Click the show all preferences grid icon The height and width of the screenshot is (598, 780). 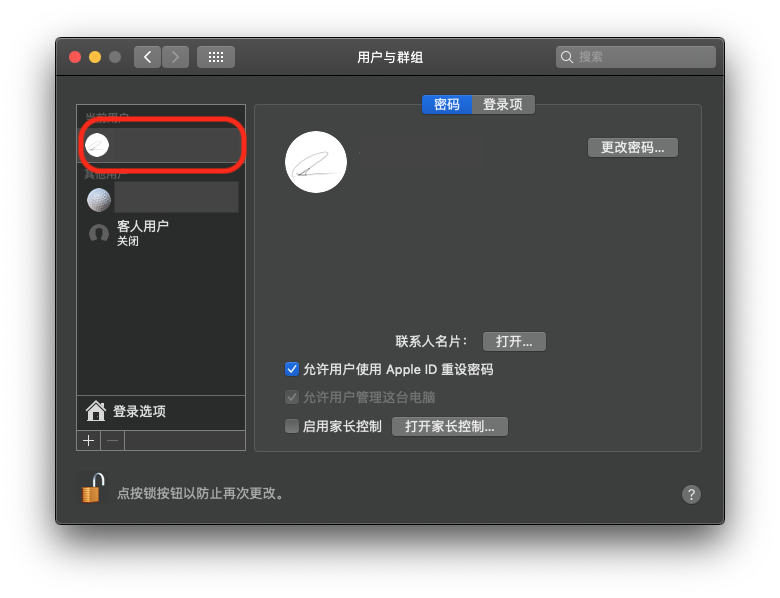point(216,57)
